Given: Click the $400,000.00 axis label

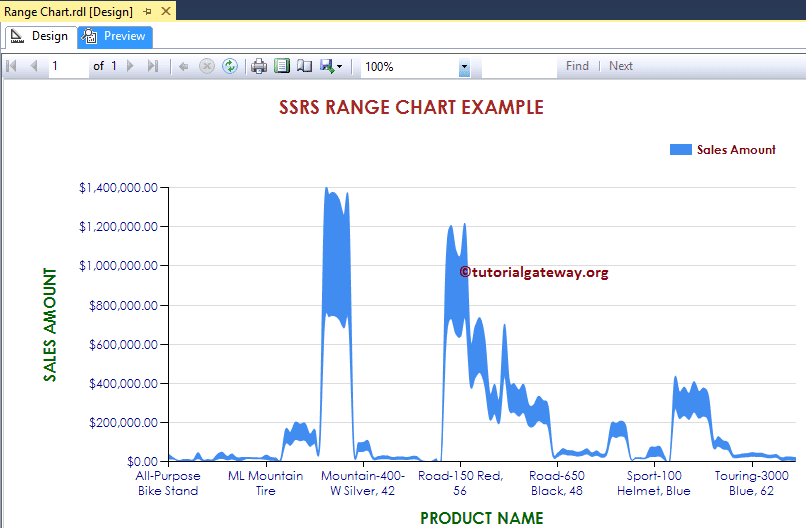Looking at the screenshot, I should (123, 384).
